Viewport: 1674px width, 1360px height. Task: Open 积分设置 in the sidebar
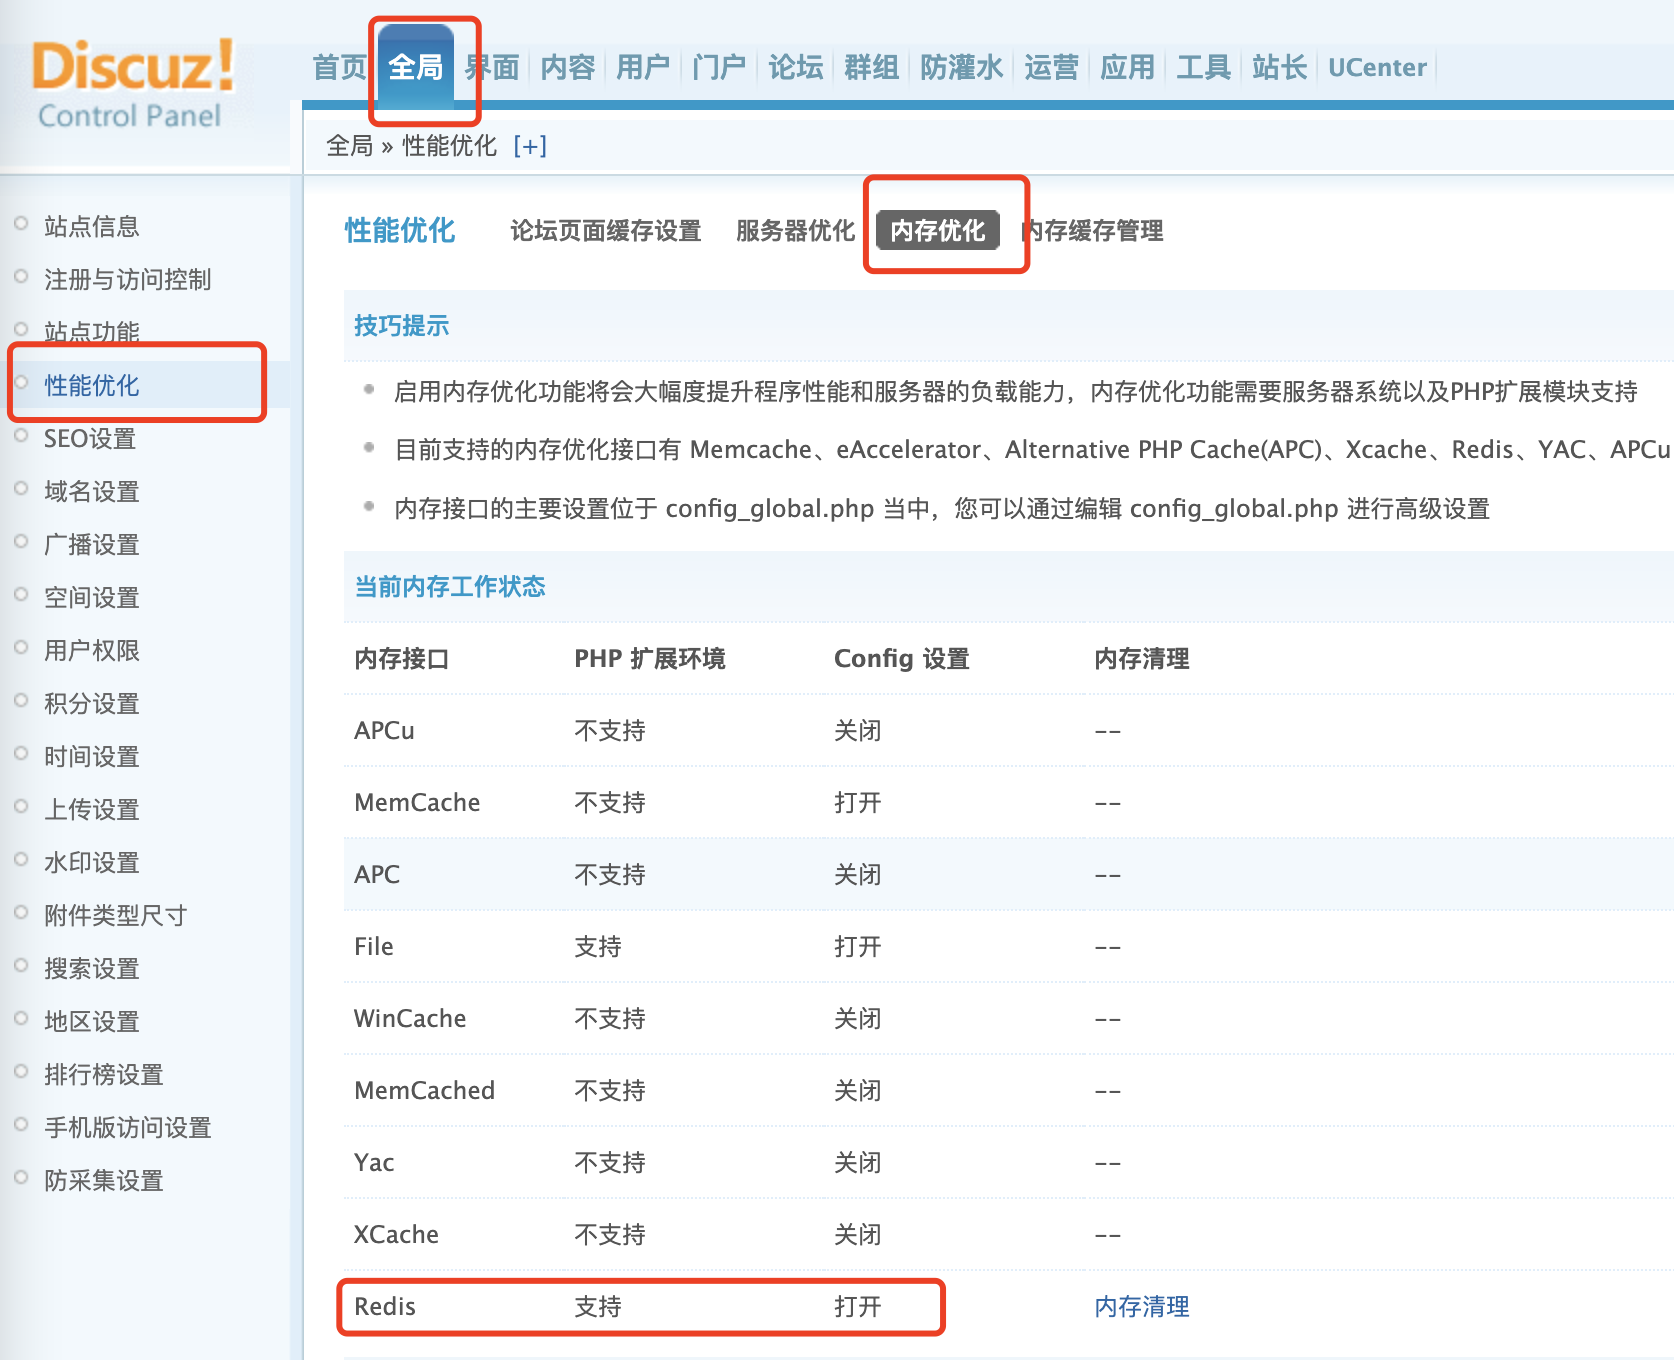pyautogui.click(x=92, y=703)
